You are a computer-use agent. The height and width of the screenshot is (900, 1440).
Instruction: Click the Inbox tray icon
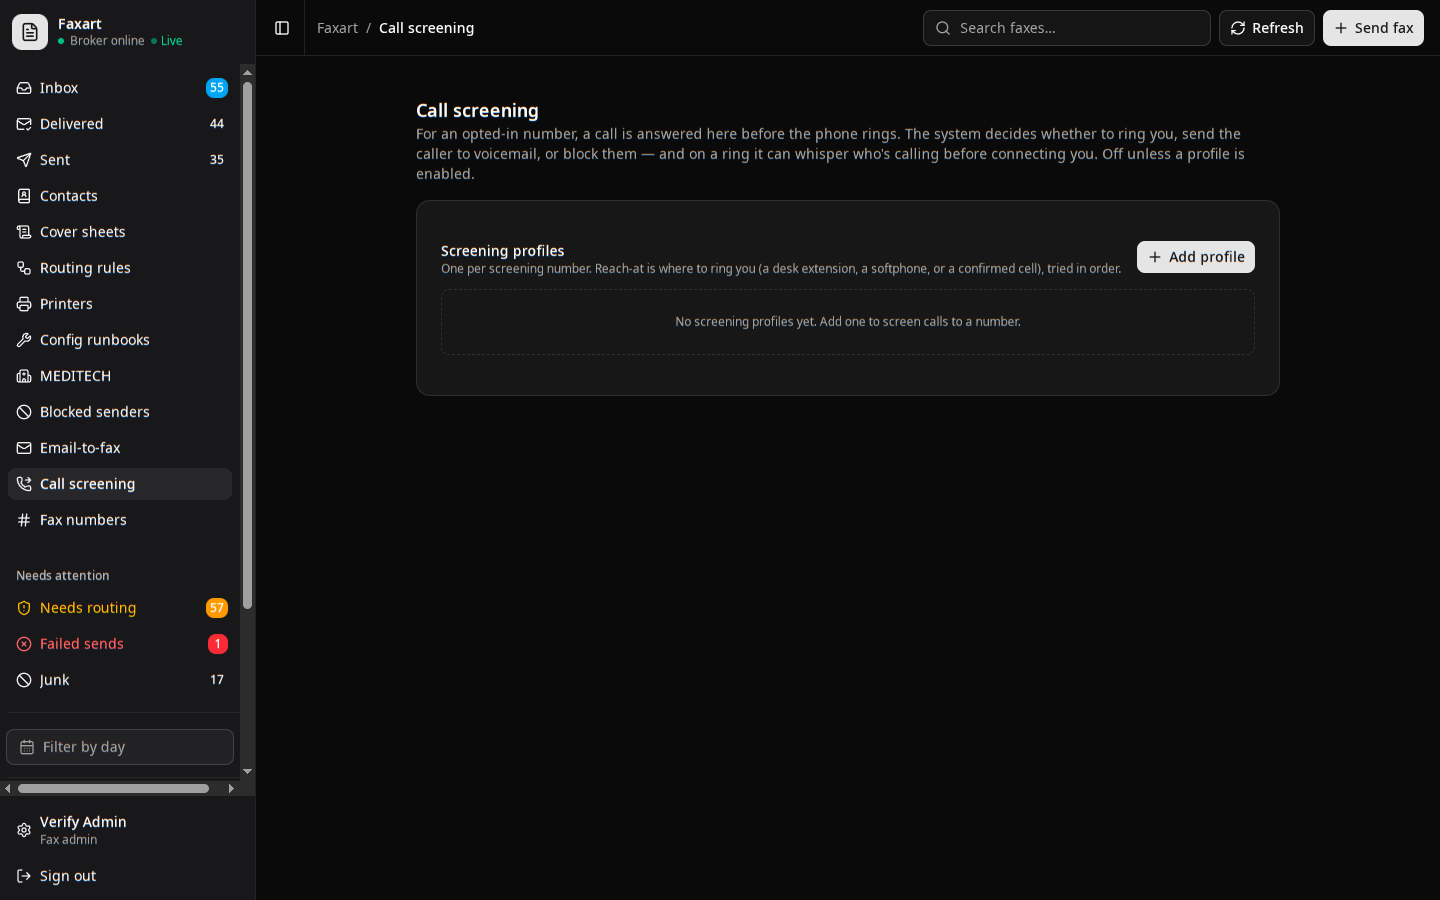click(24, 88)
